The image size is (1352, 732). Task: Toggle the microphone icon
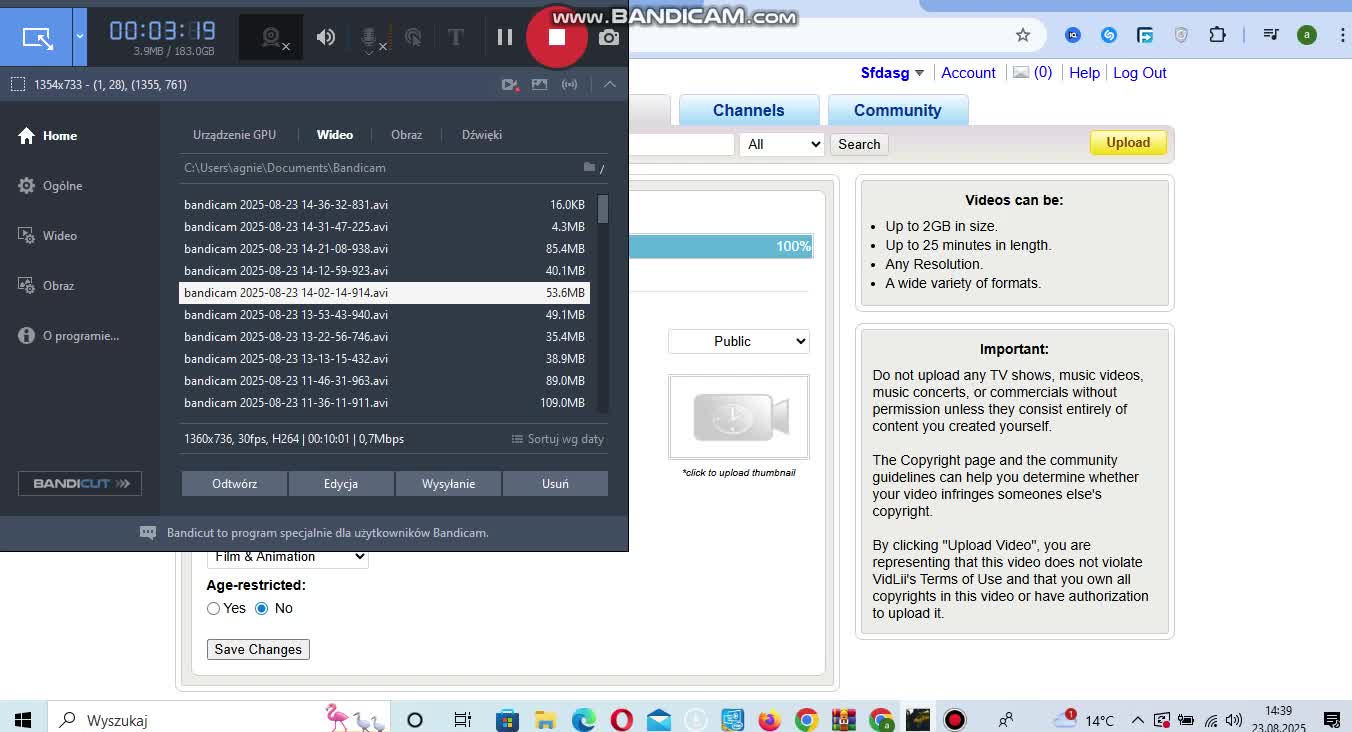click(369, 38)
